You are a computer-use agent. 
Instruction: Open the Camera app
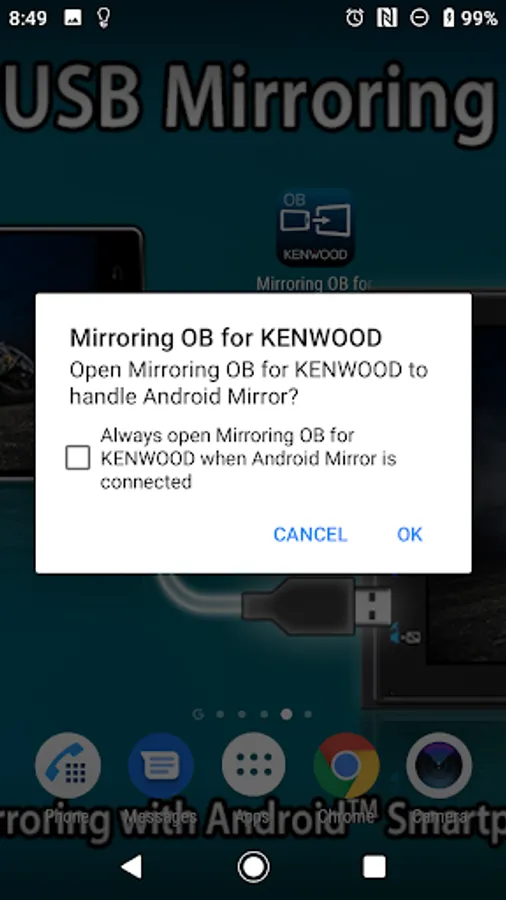coord(439,765)
